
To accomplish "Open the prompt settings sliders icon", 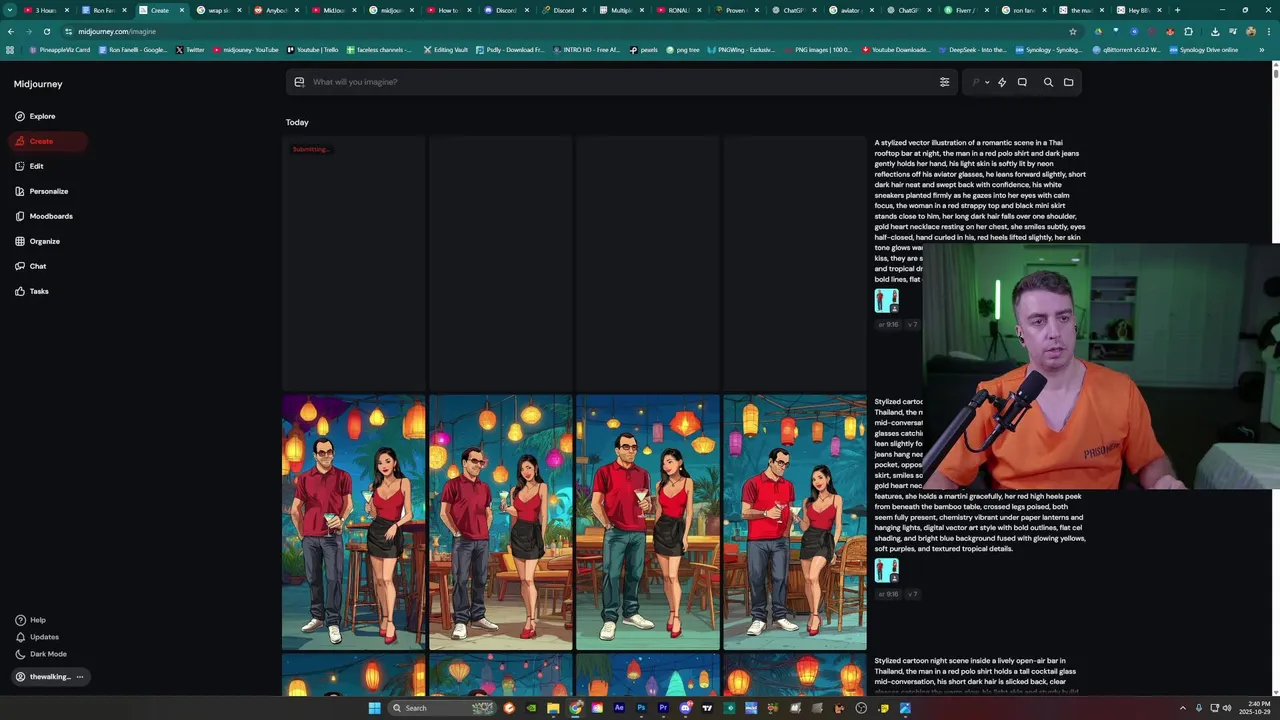I will click(x=944, y=82).
